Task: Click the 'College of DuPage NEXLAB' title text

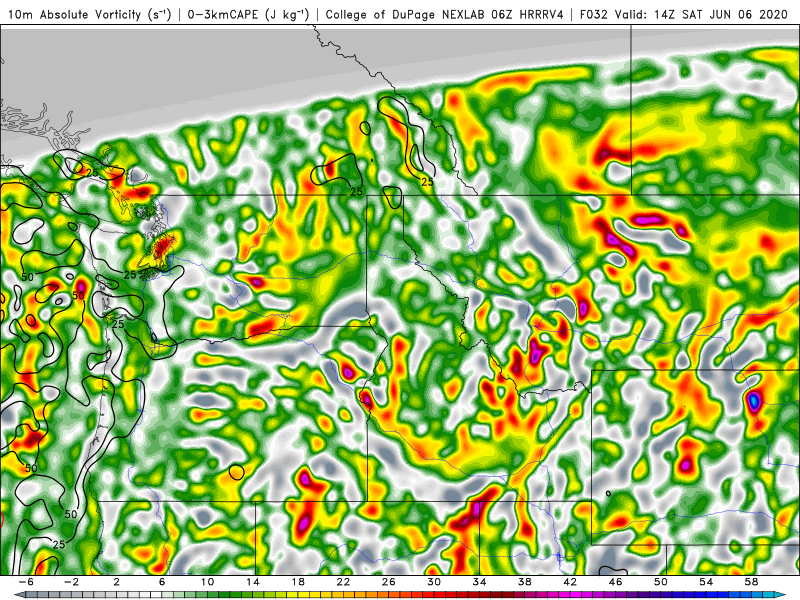Action: point(406,15)
